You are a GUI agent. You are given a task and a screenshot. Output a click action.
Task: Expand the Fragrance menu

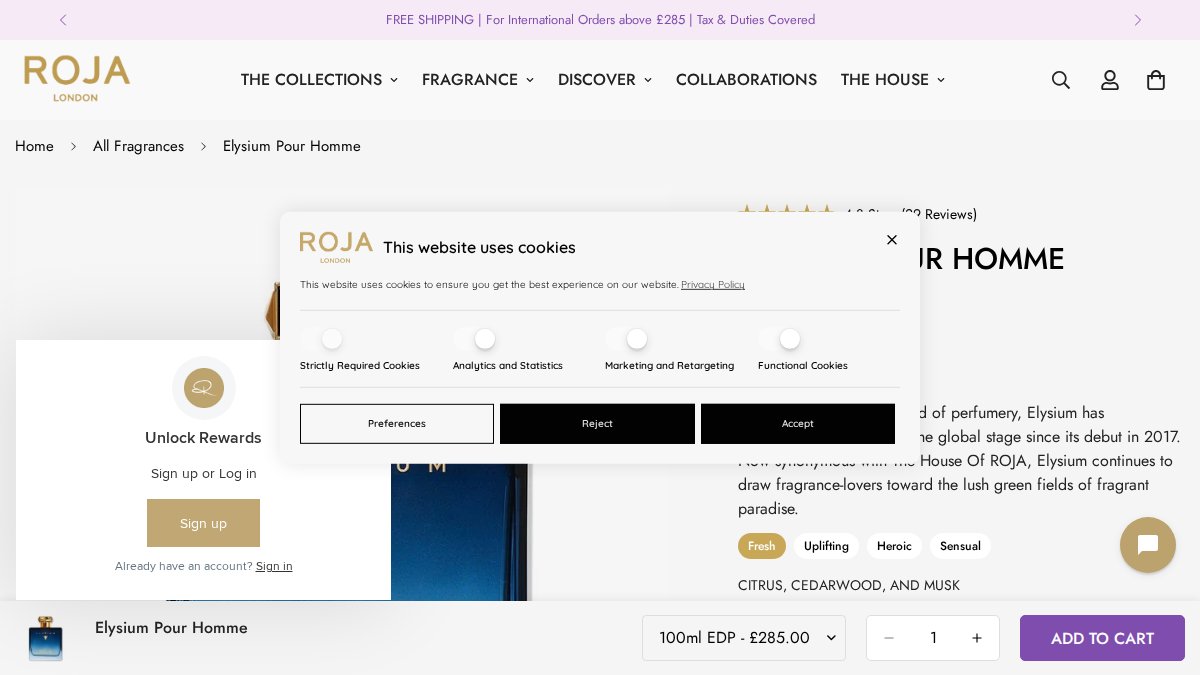click(478, 80)
